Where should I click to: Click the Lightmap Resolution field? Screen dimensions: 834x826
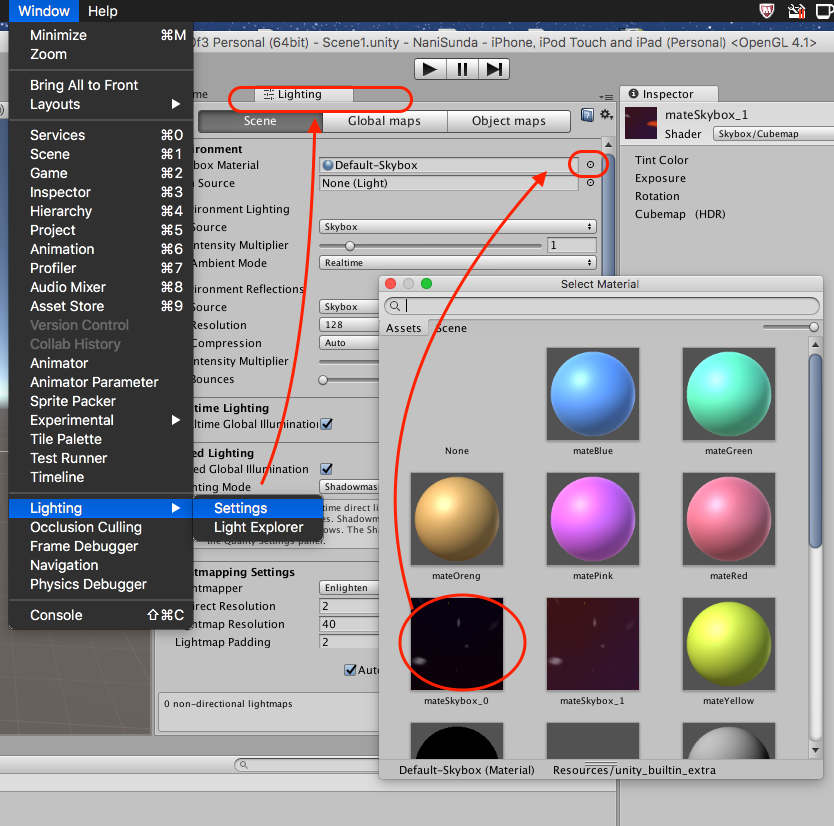349,624
